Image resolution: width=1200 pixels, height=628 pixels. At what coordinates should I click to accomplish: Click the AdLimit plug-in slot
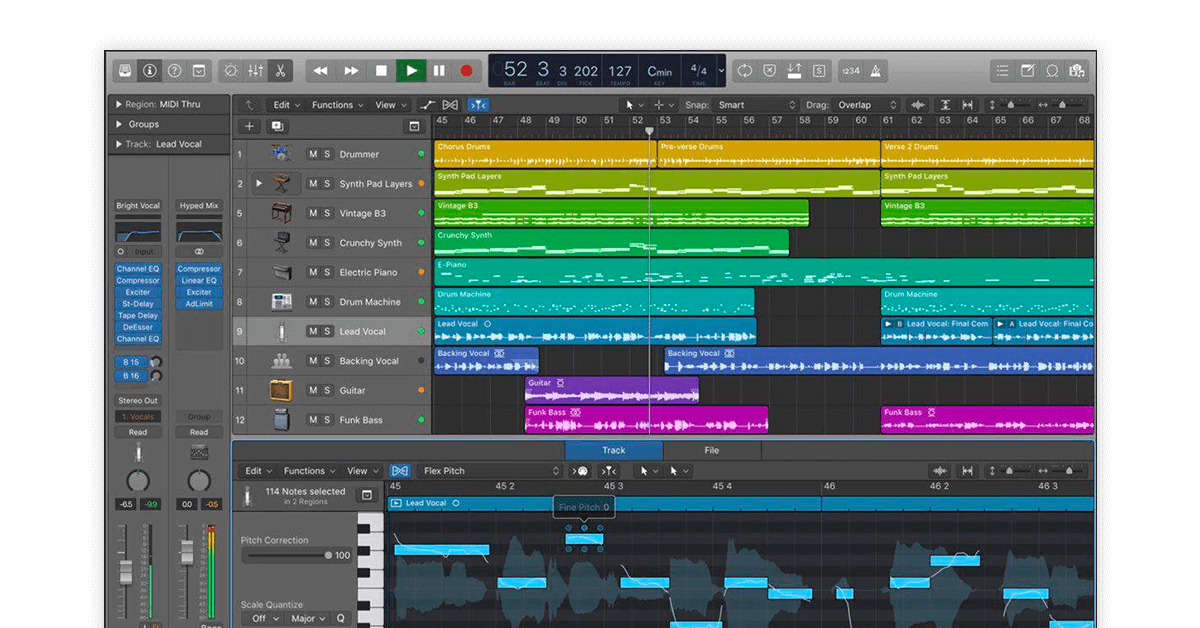tap(199, 304)
